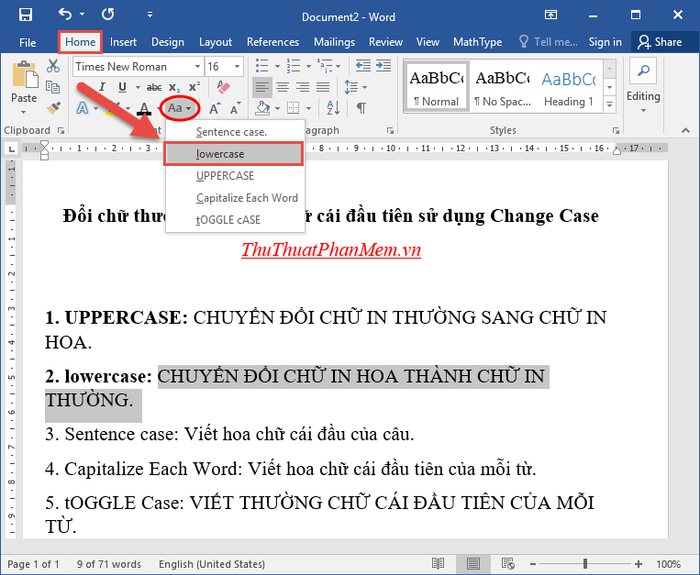Show or hide paragraph marks

(361, 108)
